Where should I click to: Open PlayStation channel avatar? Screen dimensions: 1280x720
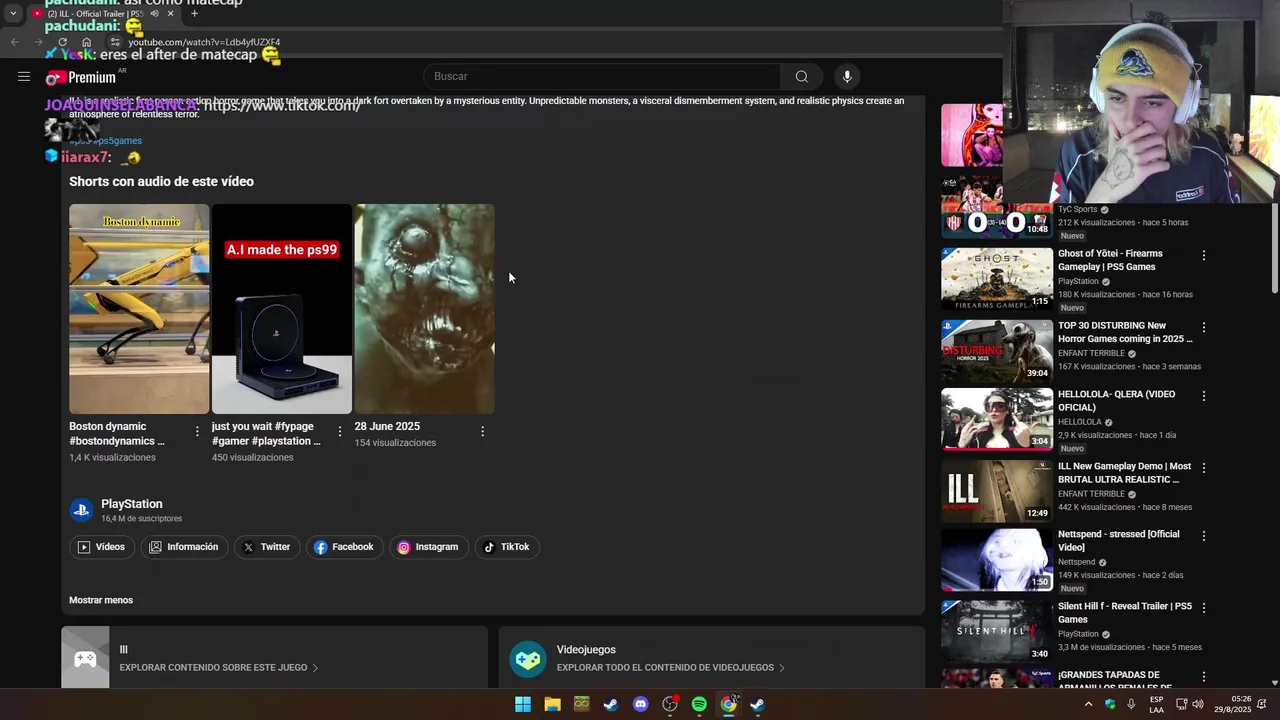point(81,510)
